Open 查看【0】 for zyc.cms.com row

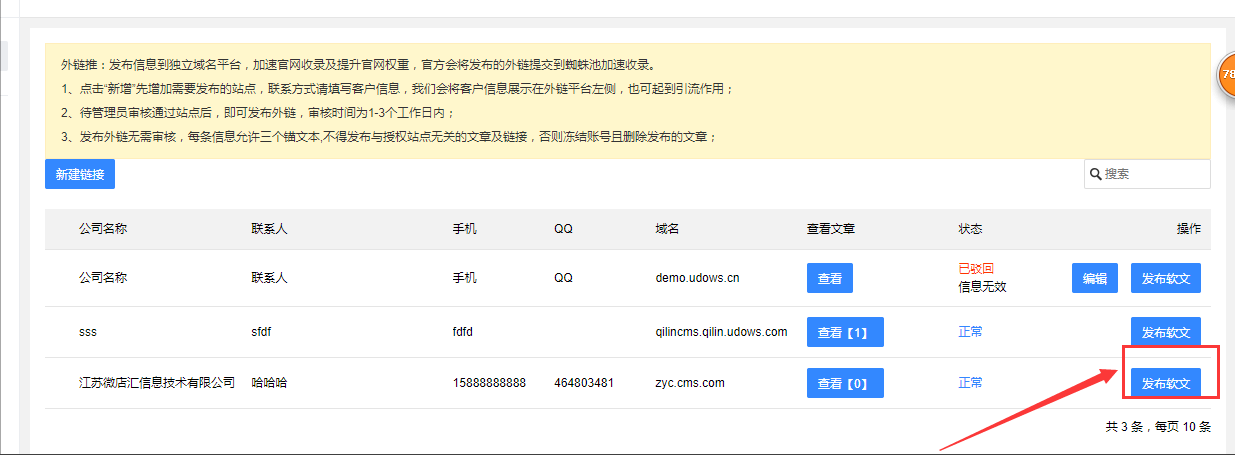(x=845, y=383)
